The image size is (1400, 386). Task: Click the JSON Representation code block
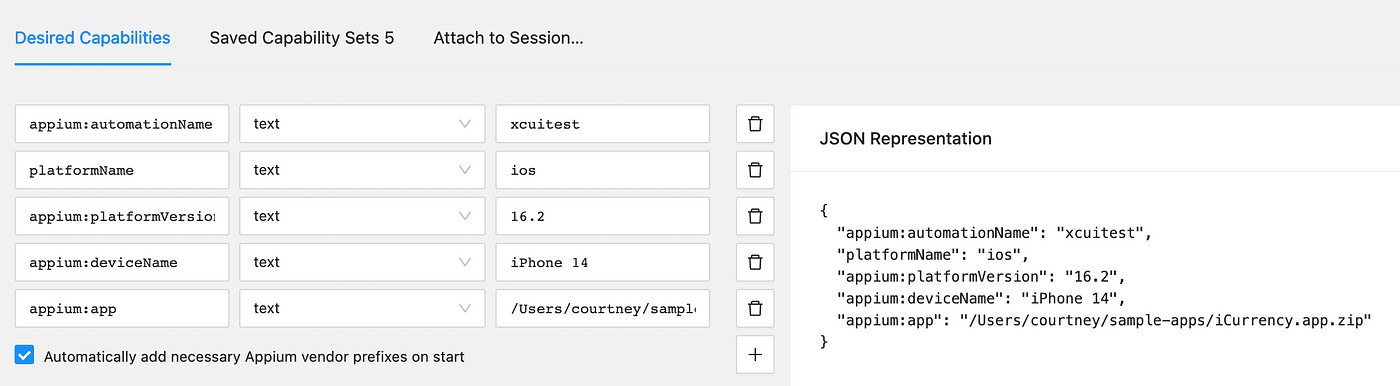coord(1095,276)
